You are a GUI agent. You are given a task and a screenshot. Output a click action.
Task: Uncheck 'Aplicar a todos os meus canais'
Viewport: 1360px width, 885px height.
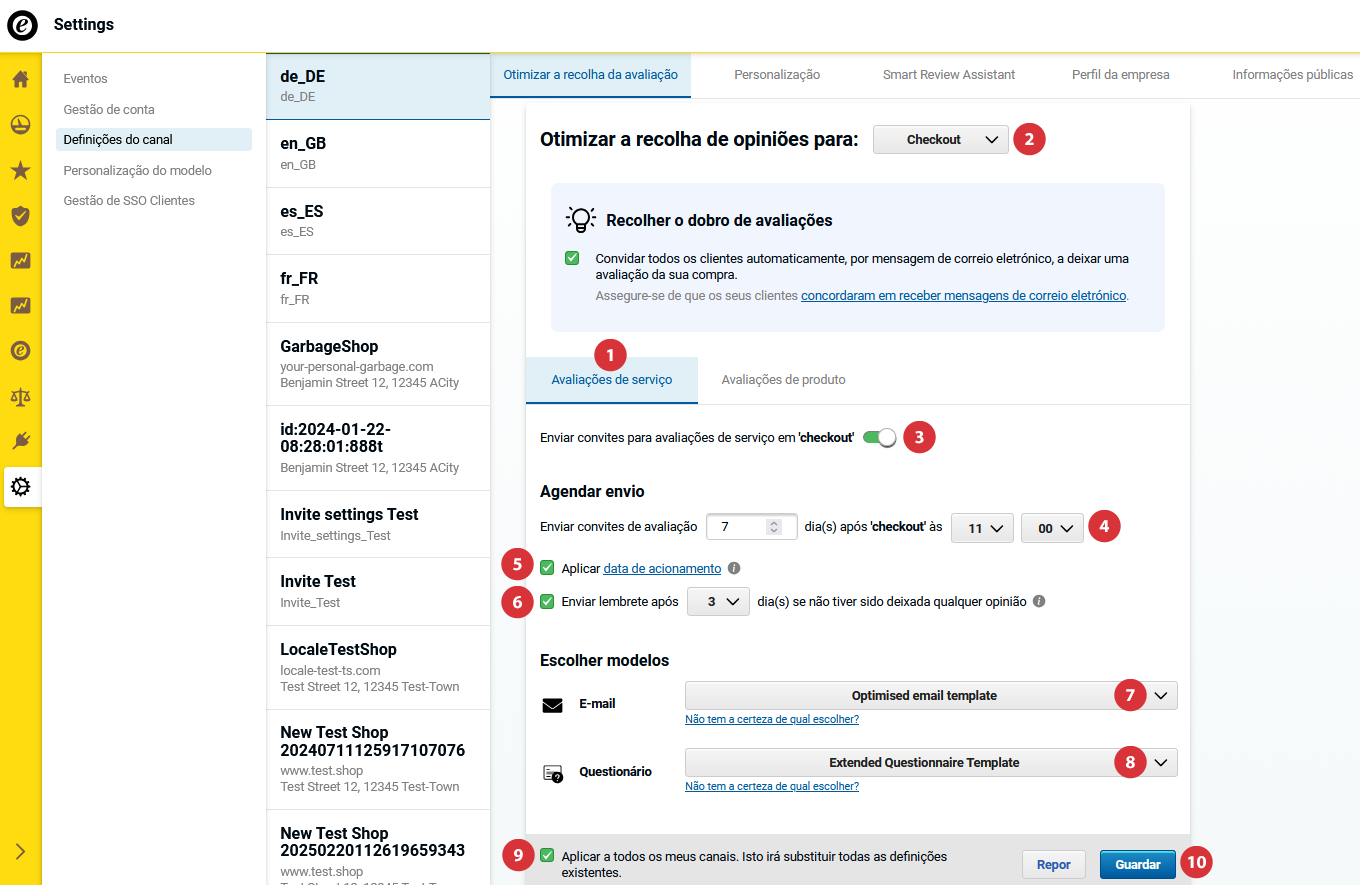tap(547, 856)
